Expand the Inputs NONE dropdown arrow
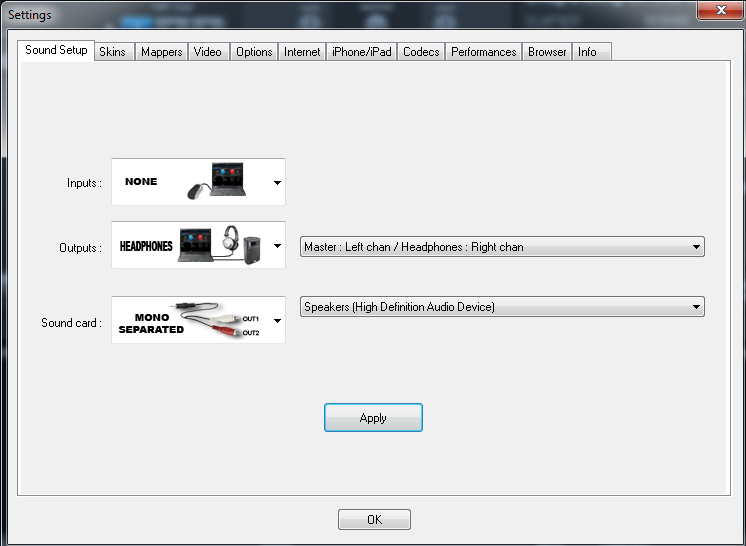This screenshot has width=746, height=546. coord(277,183)
